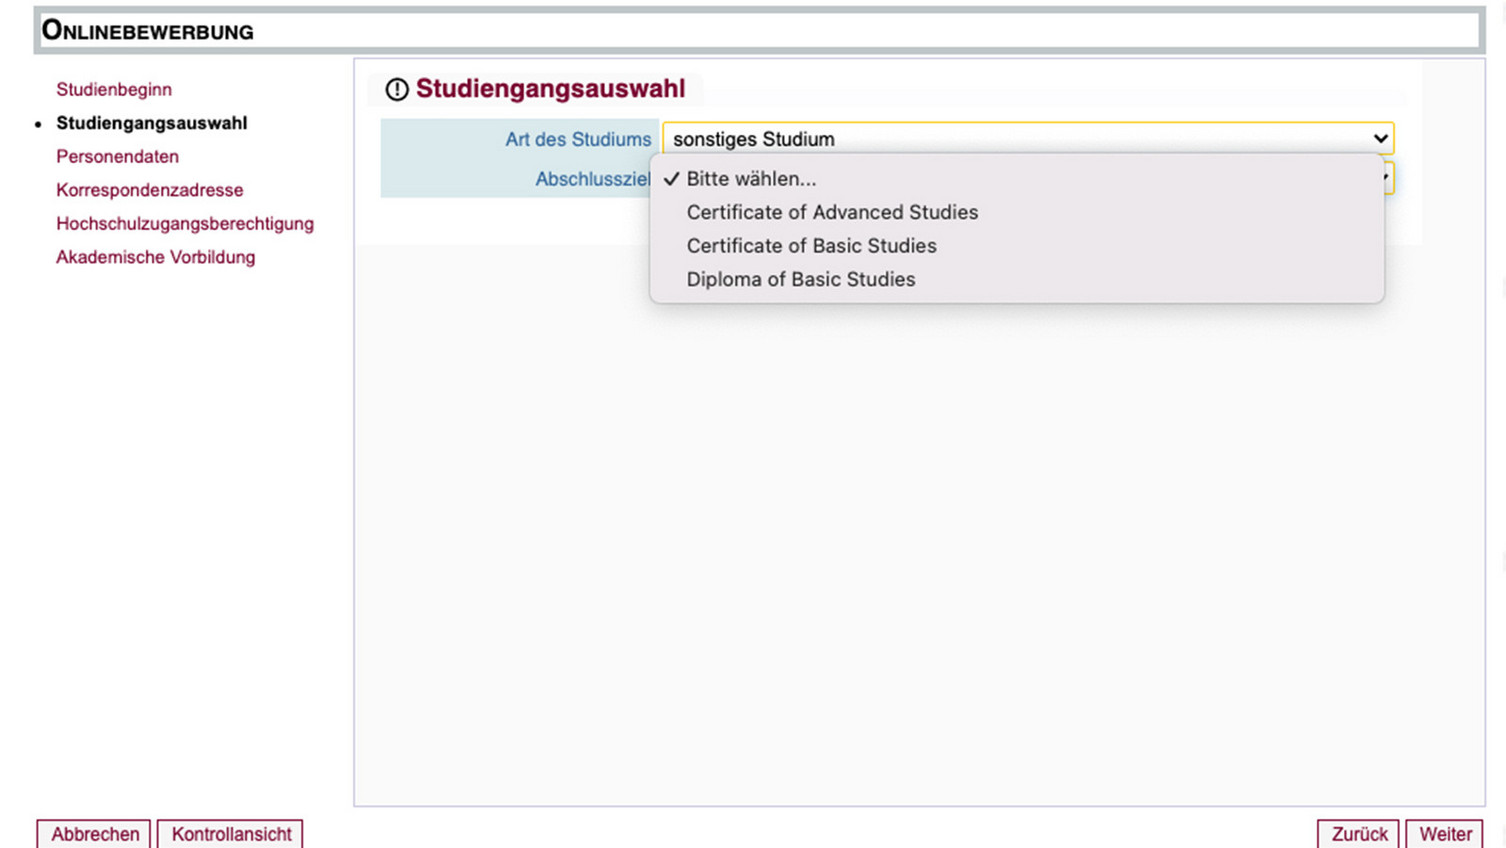Open the Korrespondenzadresse step
This screenshot has width=1506, height=848.
(x=149, y=190)
